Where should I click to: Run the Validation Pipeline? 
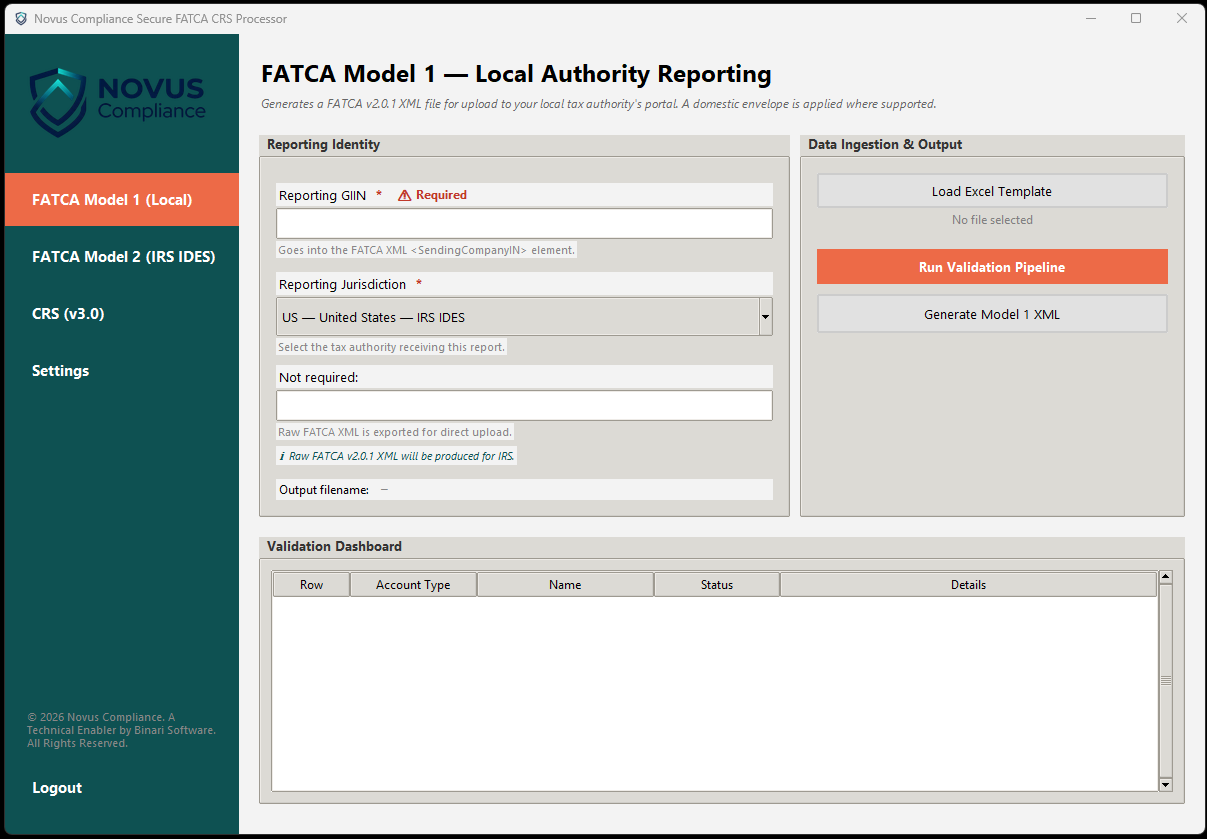tap(992, 267)
